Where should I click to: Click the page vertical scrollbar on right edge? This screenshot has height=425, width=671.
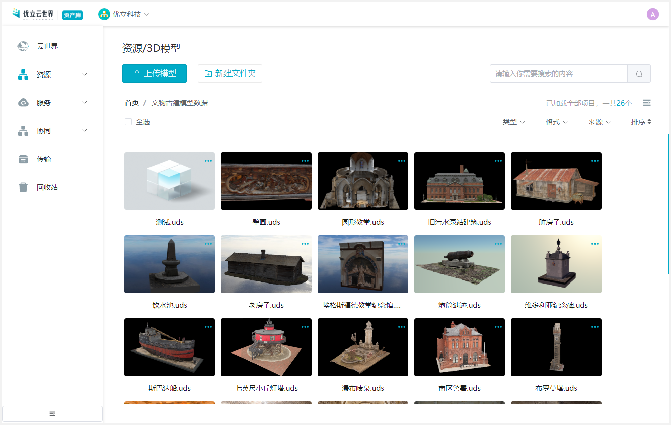pyautogui.click(x=668, y=204)
